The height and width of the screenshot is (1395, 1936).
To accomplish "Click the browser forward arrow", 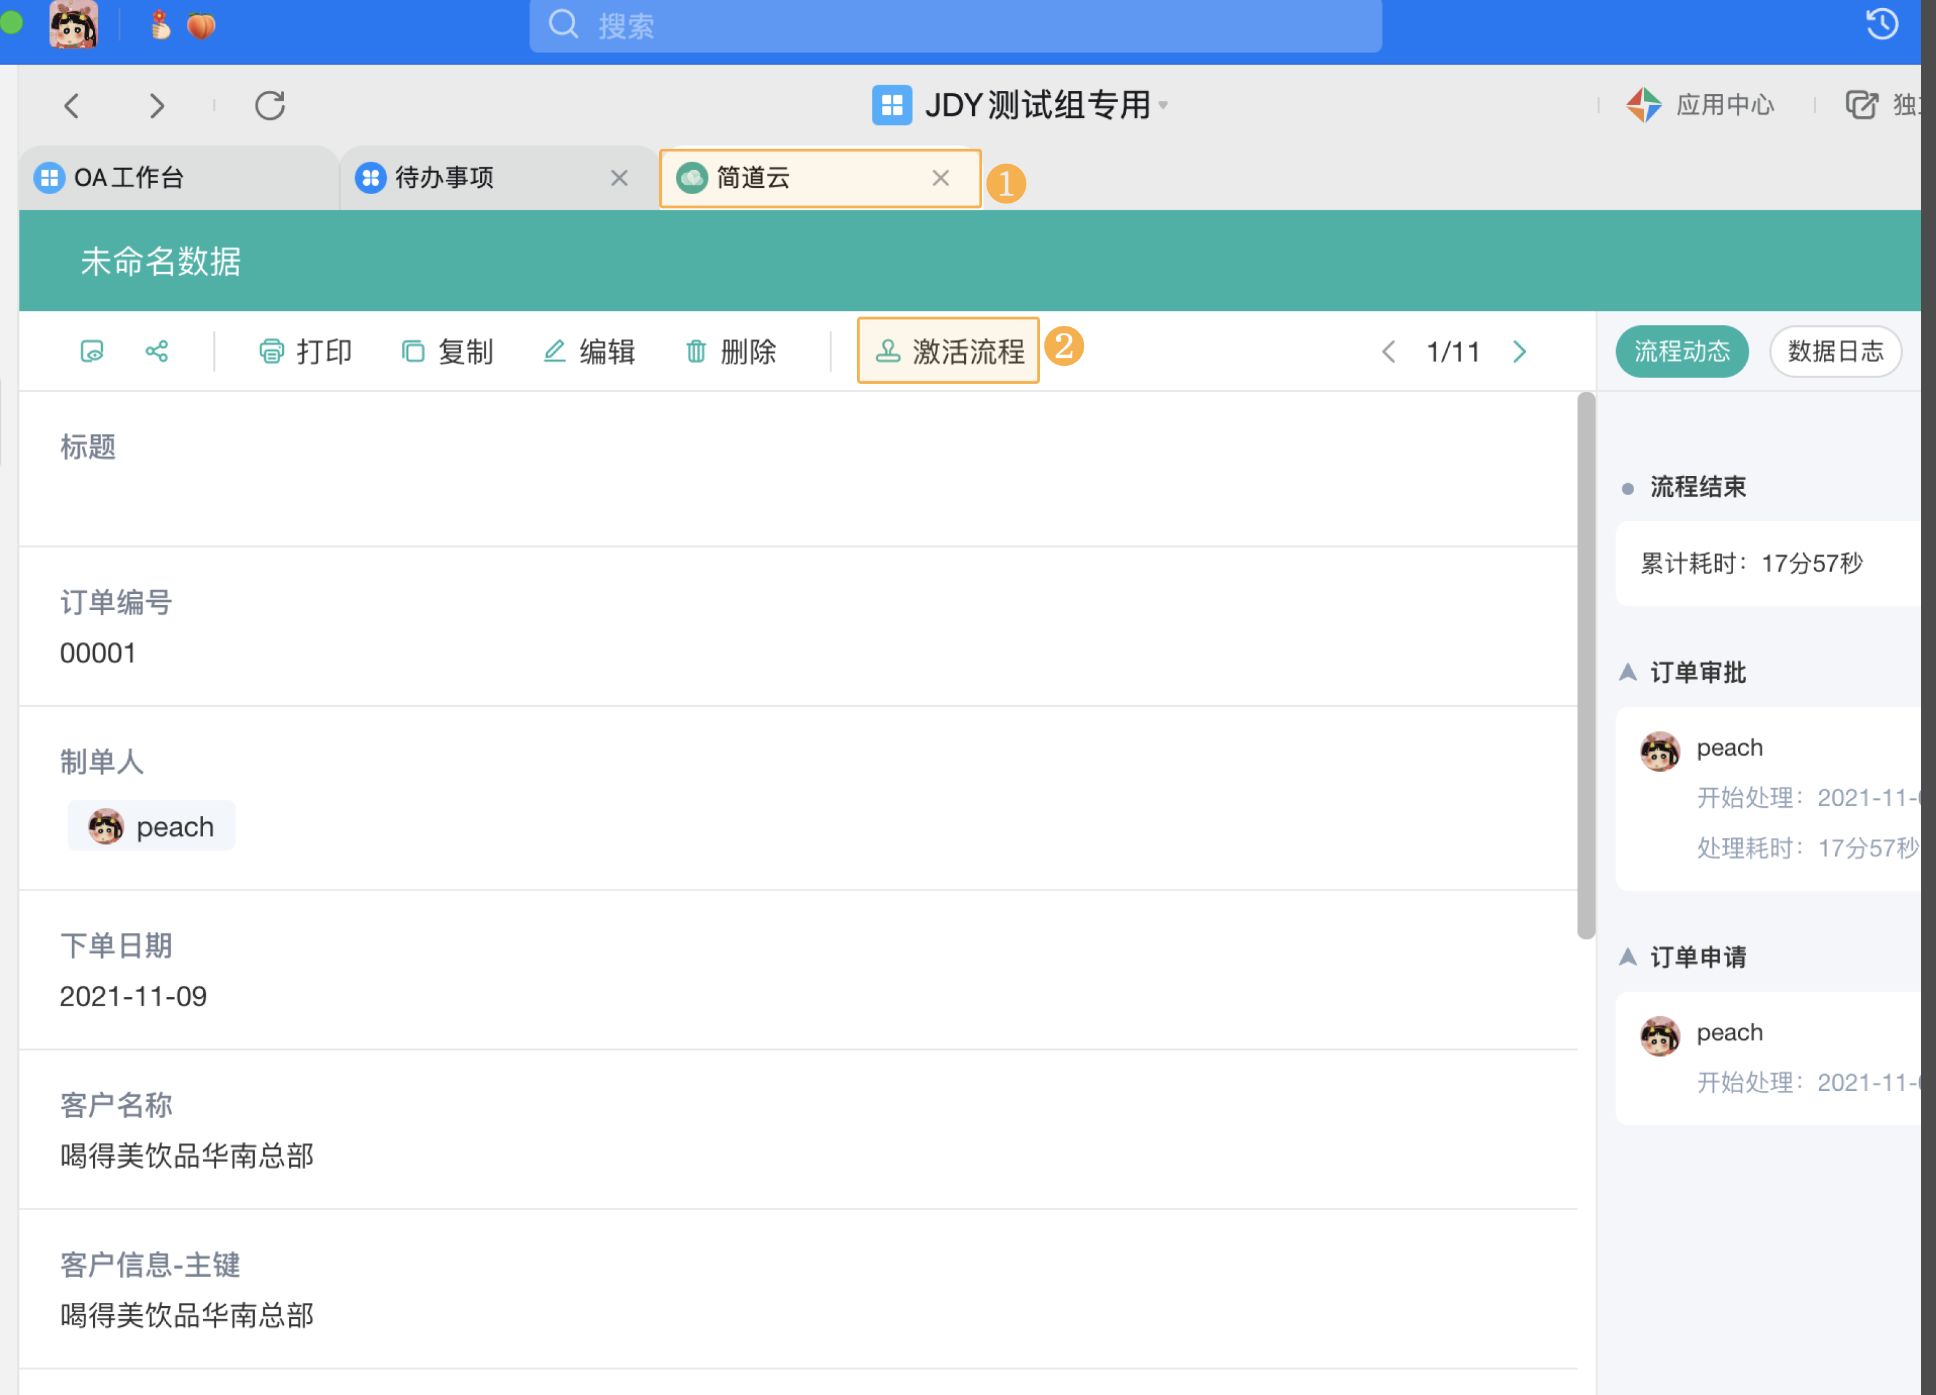I will pos(156,105).
